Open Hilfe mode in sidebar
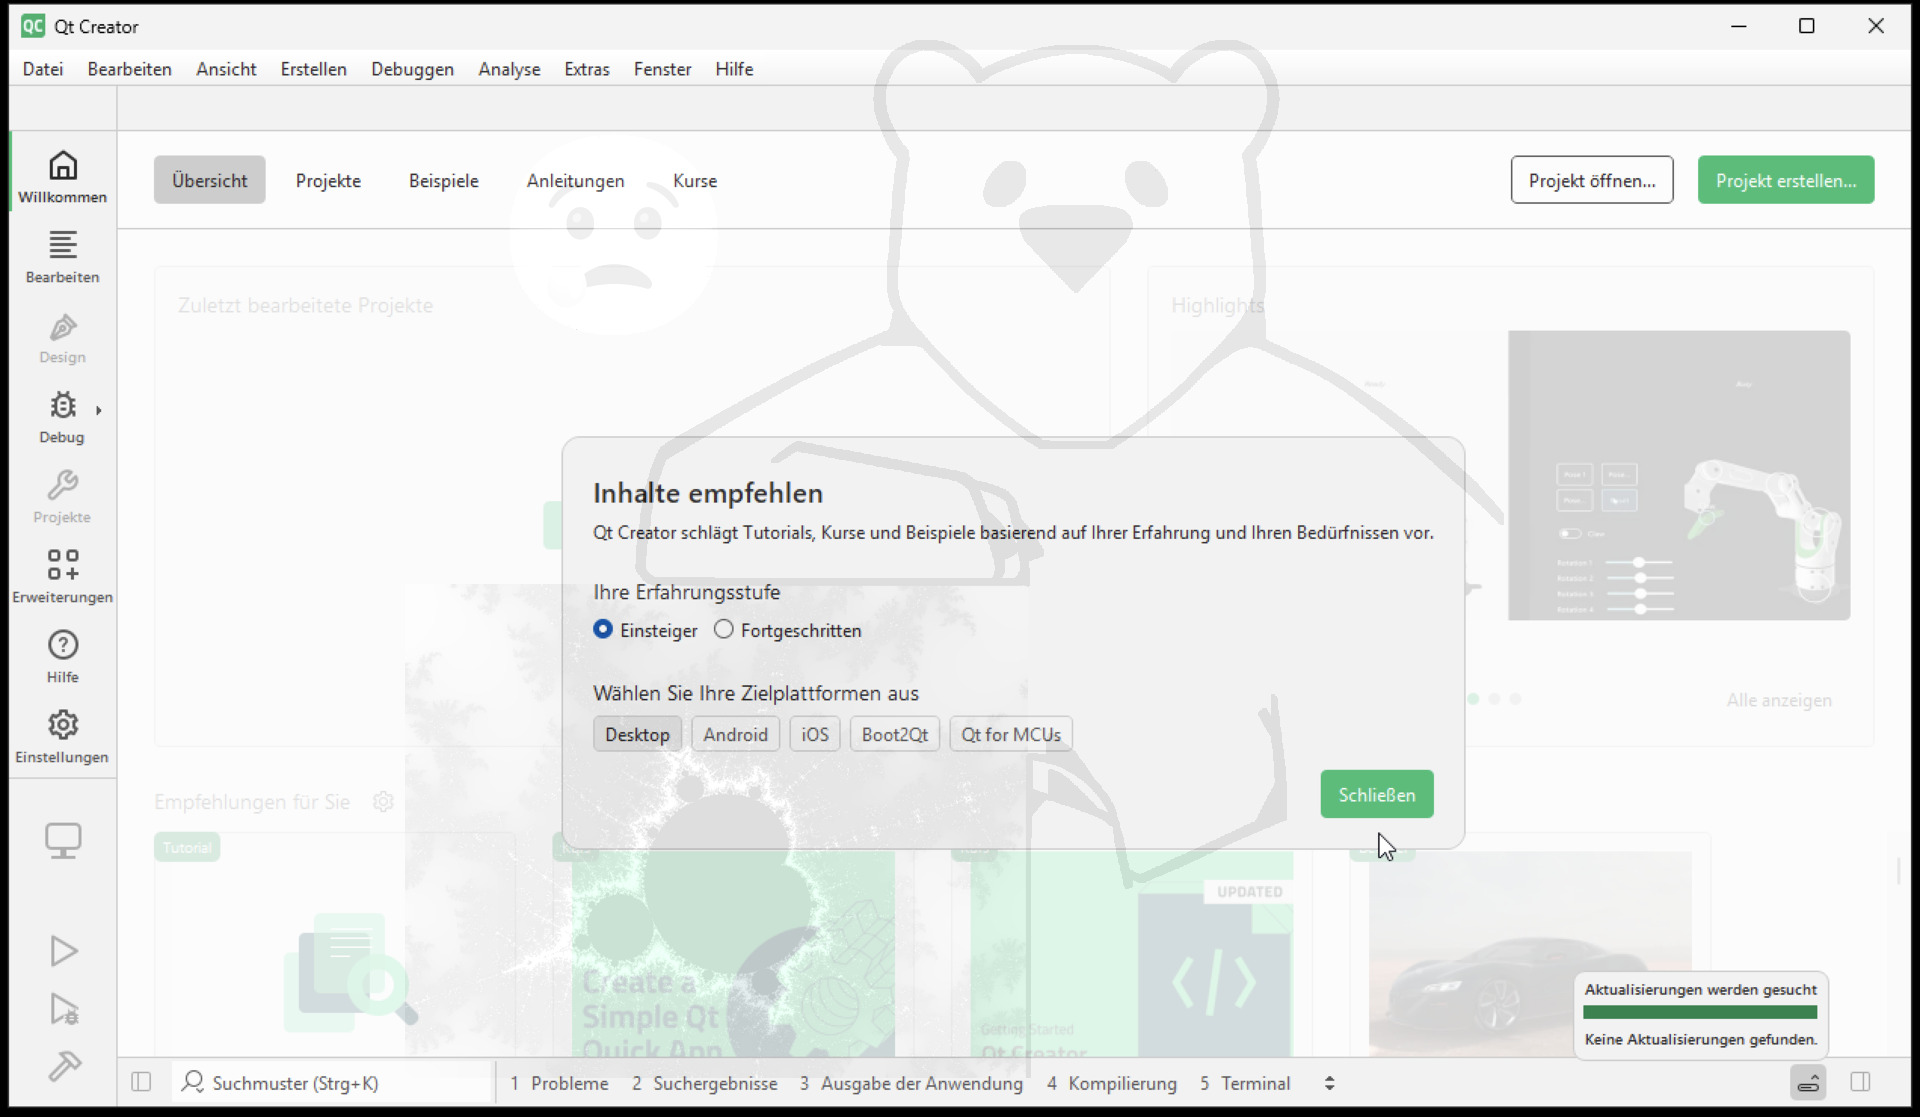This screenshot has width=1920, height=1117. pos(62,657)
